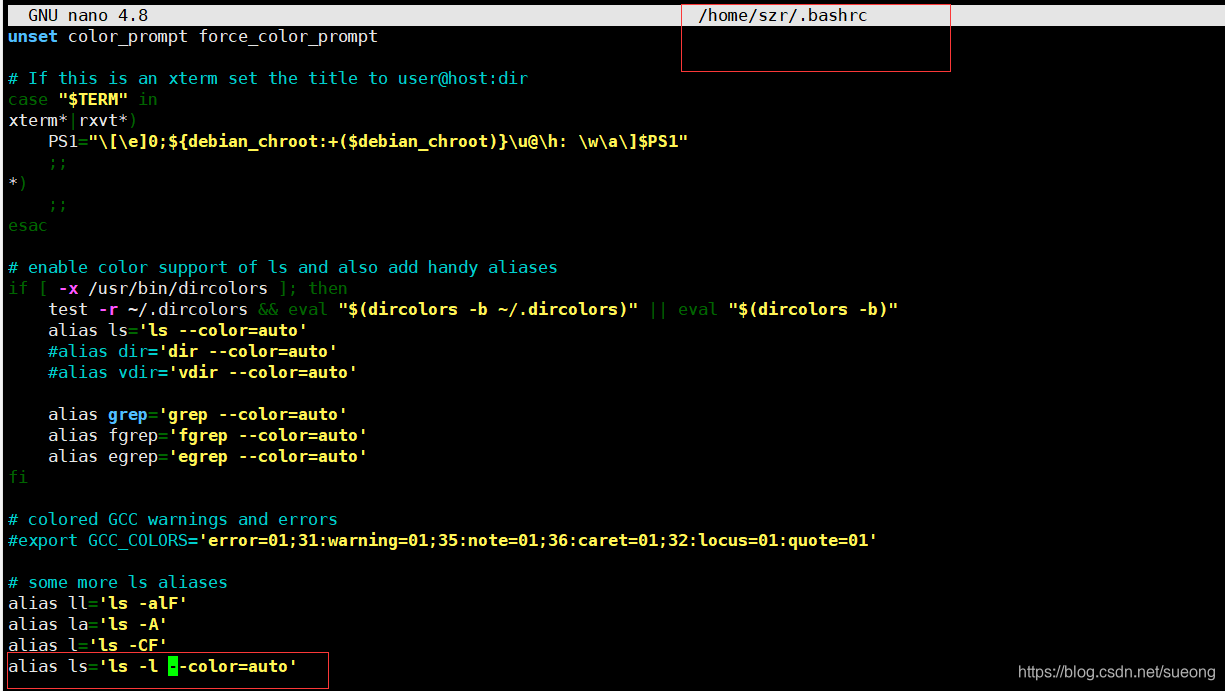Click the 'fi' keyword line
The height and width of the screenshot is (691, 1225).
[x=18, y=477]
